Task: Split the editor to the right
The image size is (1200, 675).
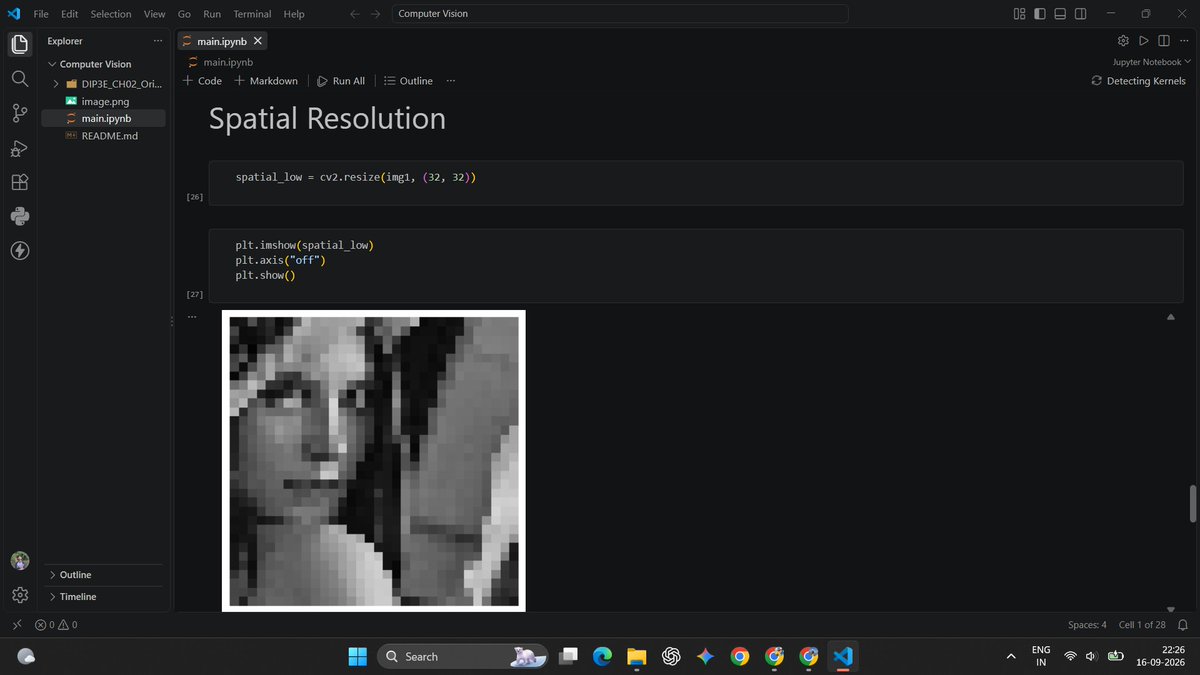Action: 1164,41
